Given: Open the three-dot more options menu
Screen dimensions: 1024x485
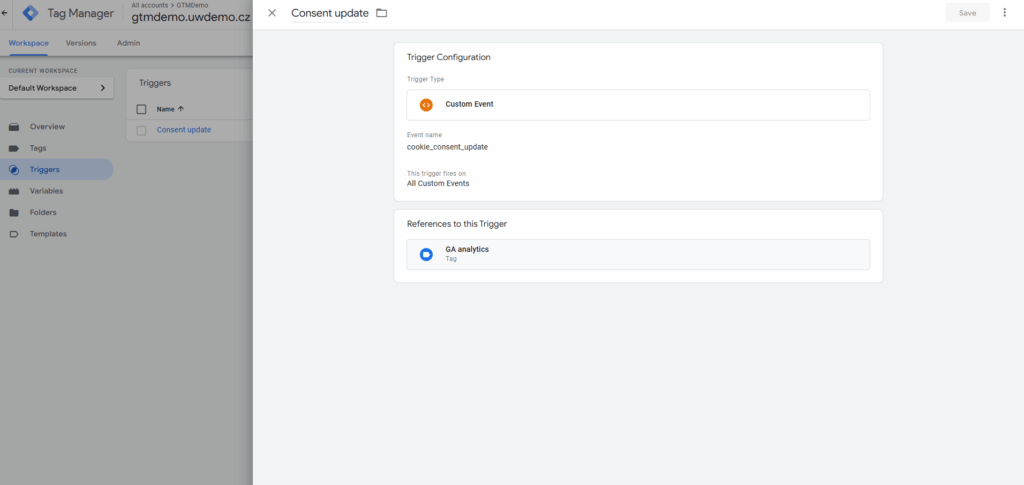Looking at the screenshot, I should 1005,13.
